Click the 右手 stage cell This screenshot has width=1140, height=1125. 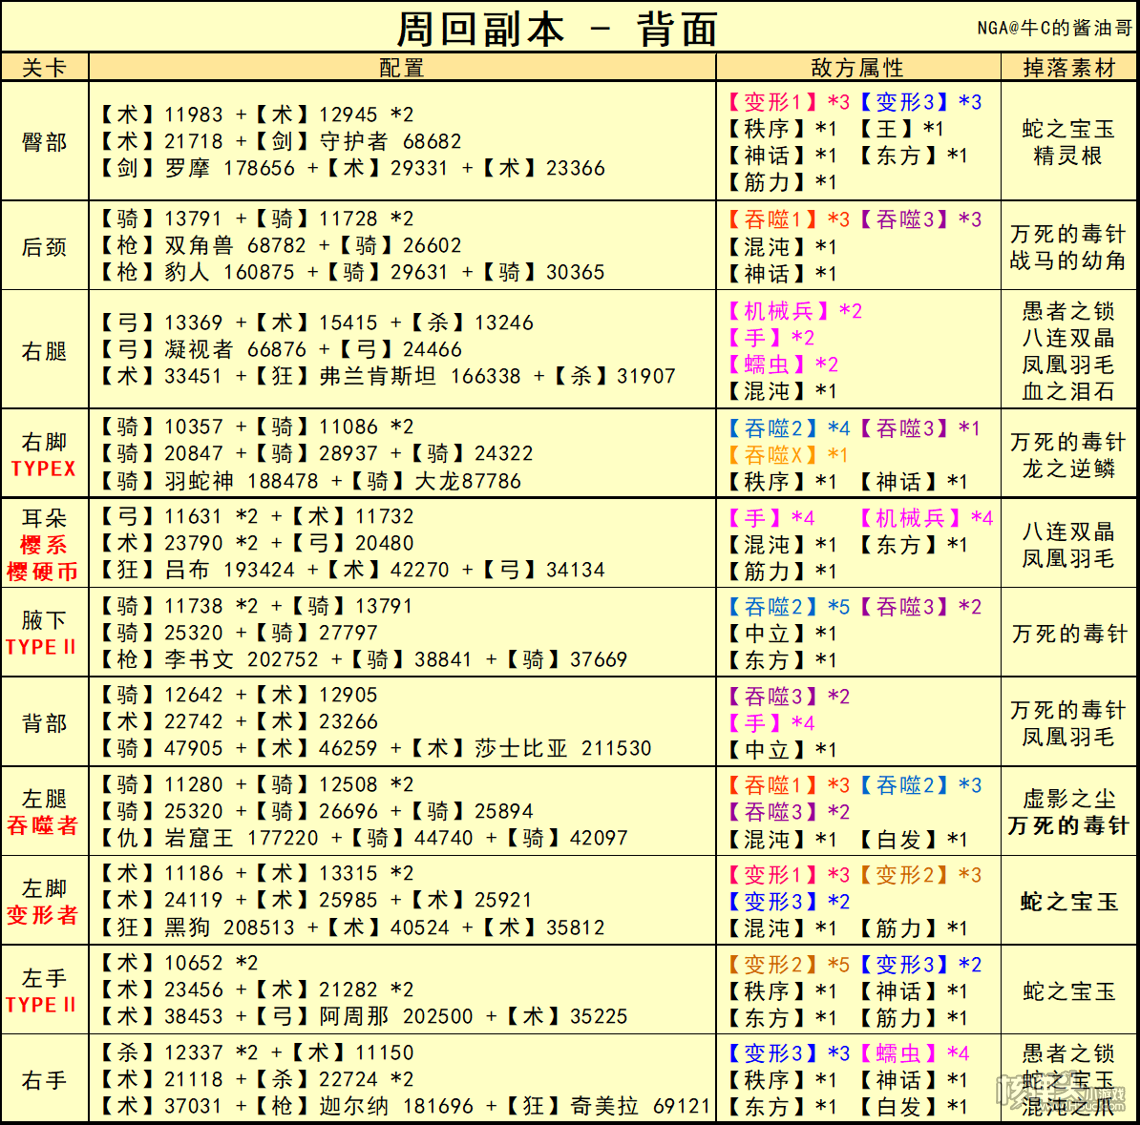coord(44,1080)
